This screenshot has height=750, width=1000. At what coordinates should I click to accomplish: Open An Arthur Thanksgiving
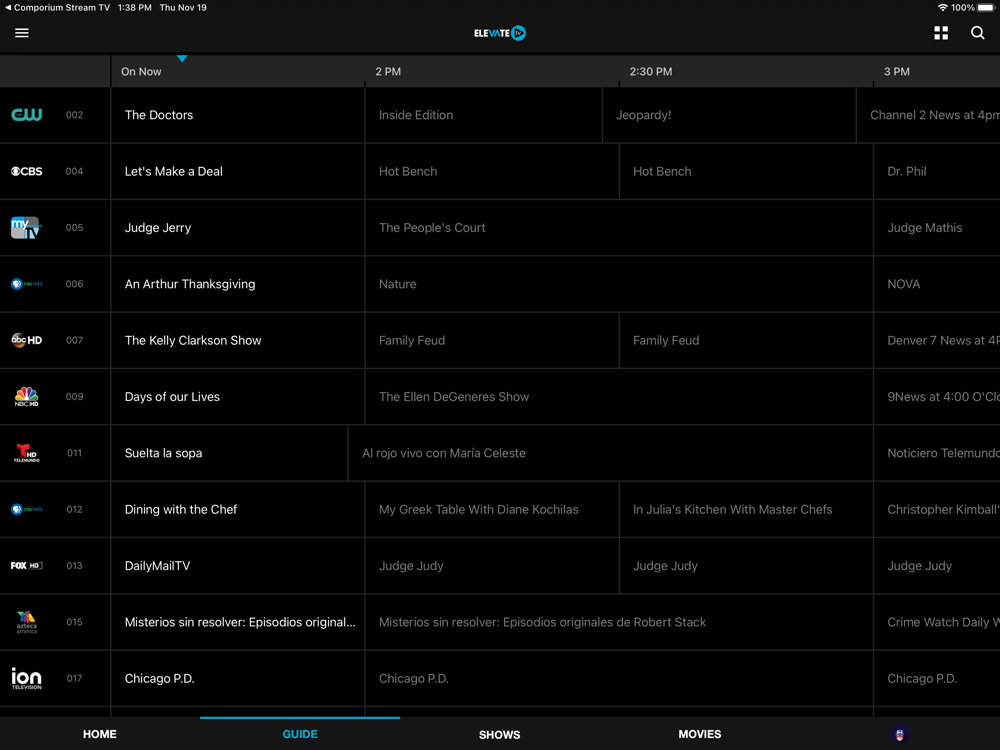point(238,284)
